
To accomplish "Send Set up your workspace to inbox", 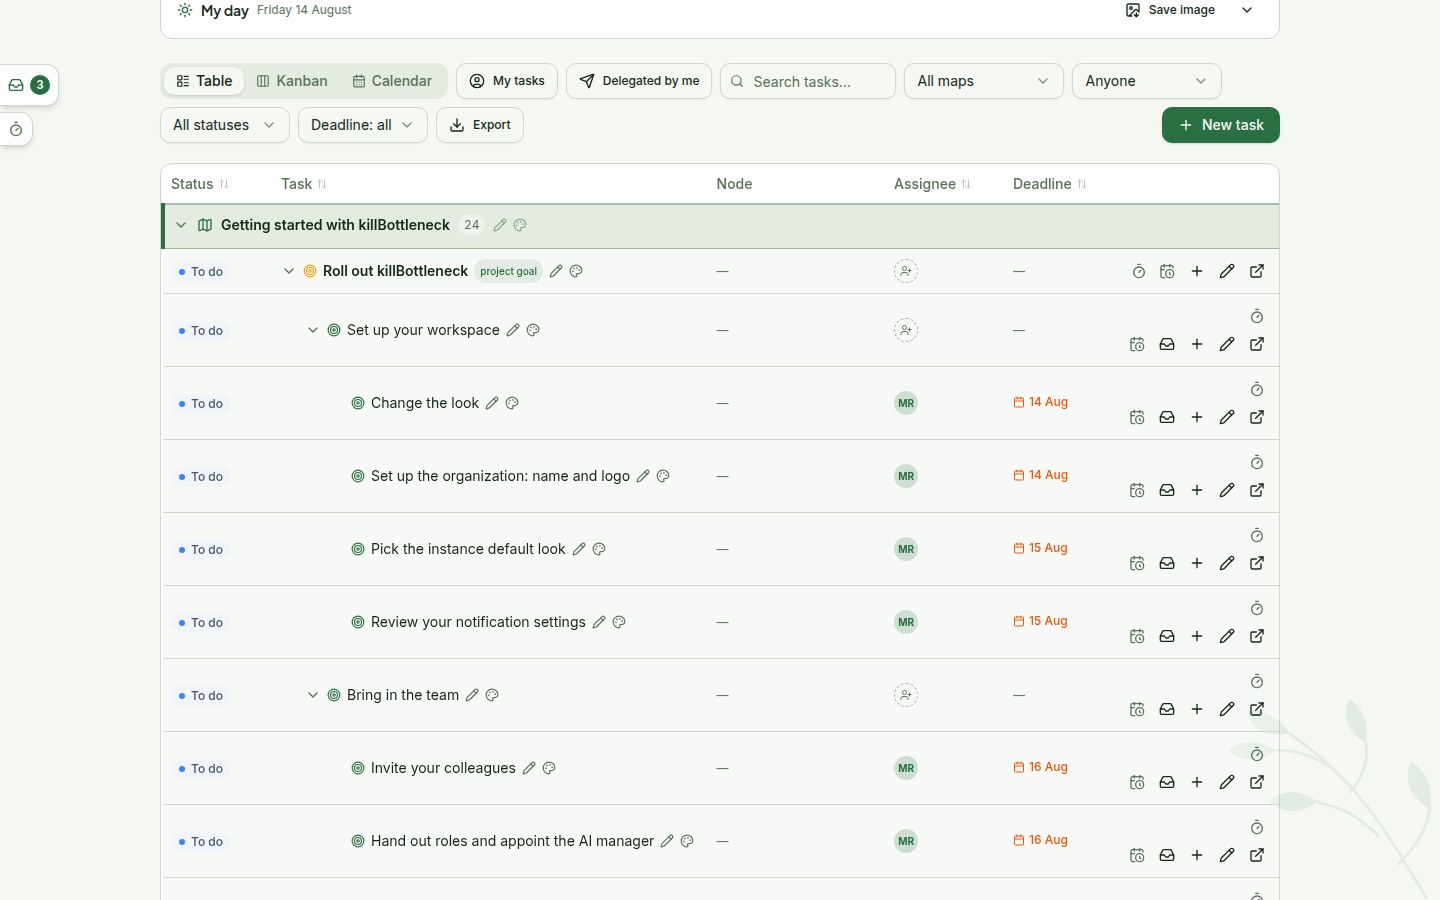I will (1167, 344).
